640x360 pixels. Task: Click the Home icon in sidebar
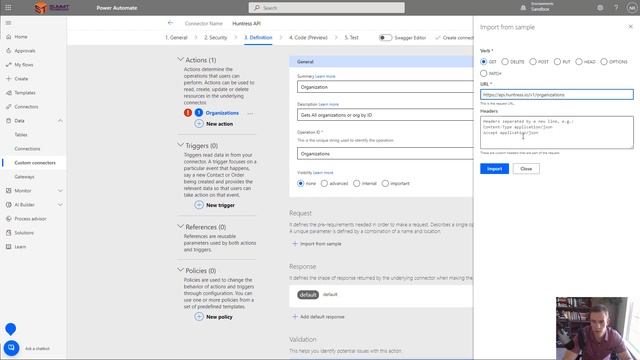coord(9,37)
